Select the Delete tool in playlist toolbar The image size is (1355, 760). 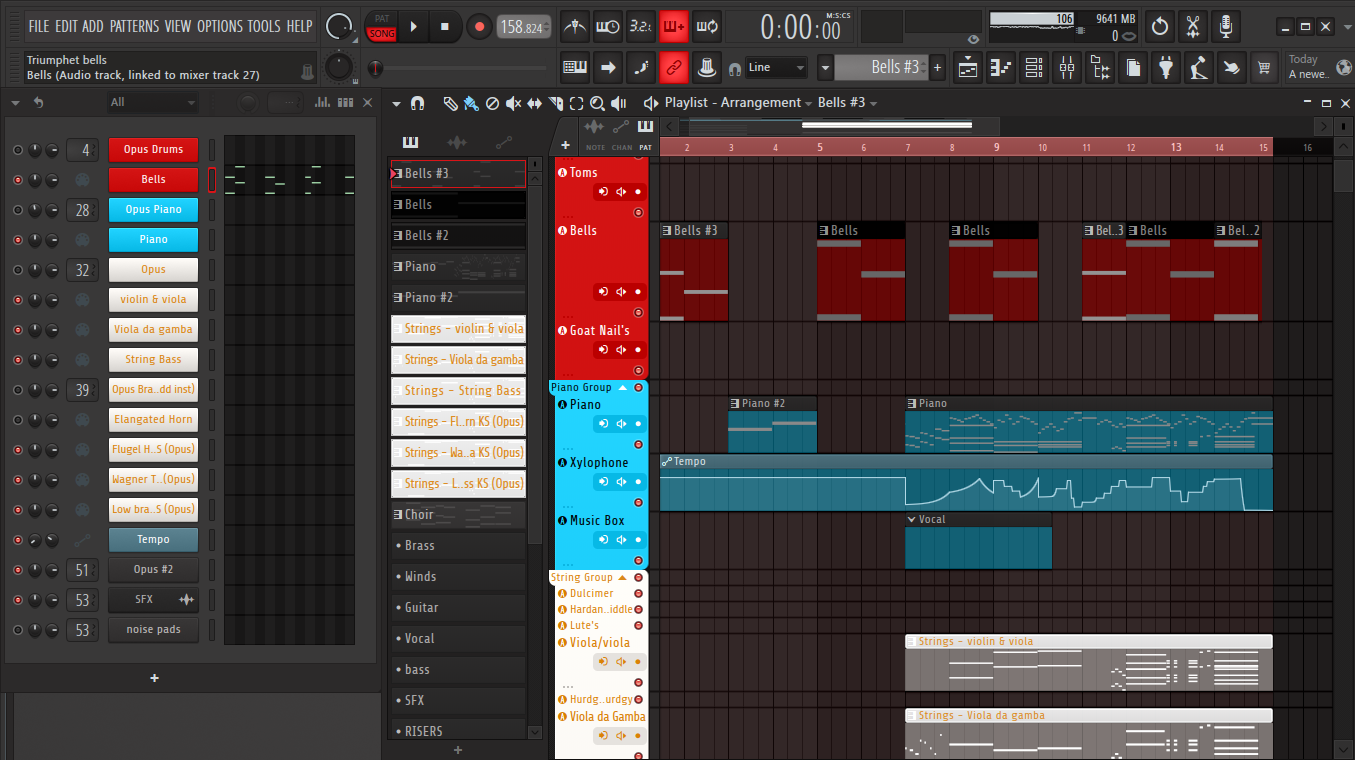click(492, 103)
